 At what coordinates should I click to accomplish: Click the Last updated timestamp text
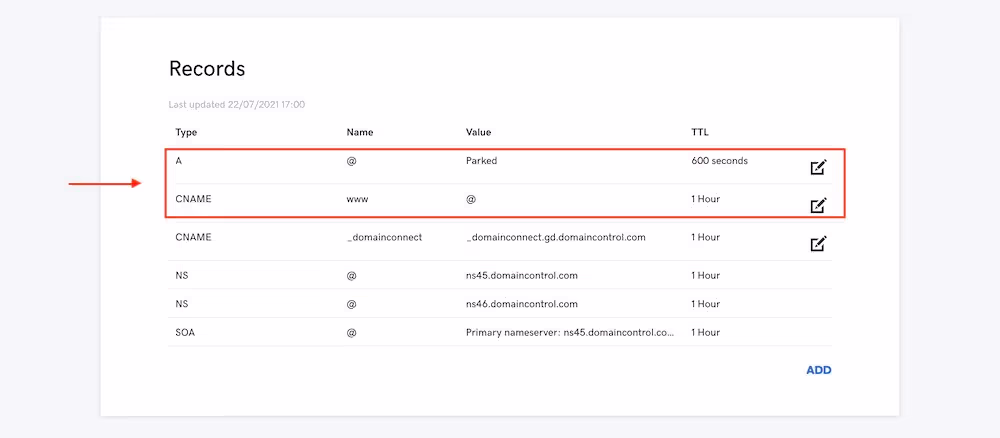point(236,104)
